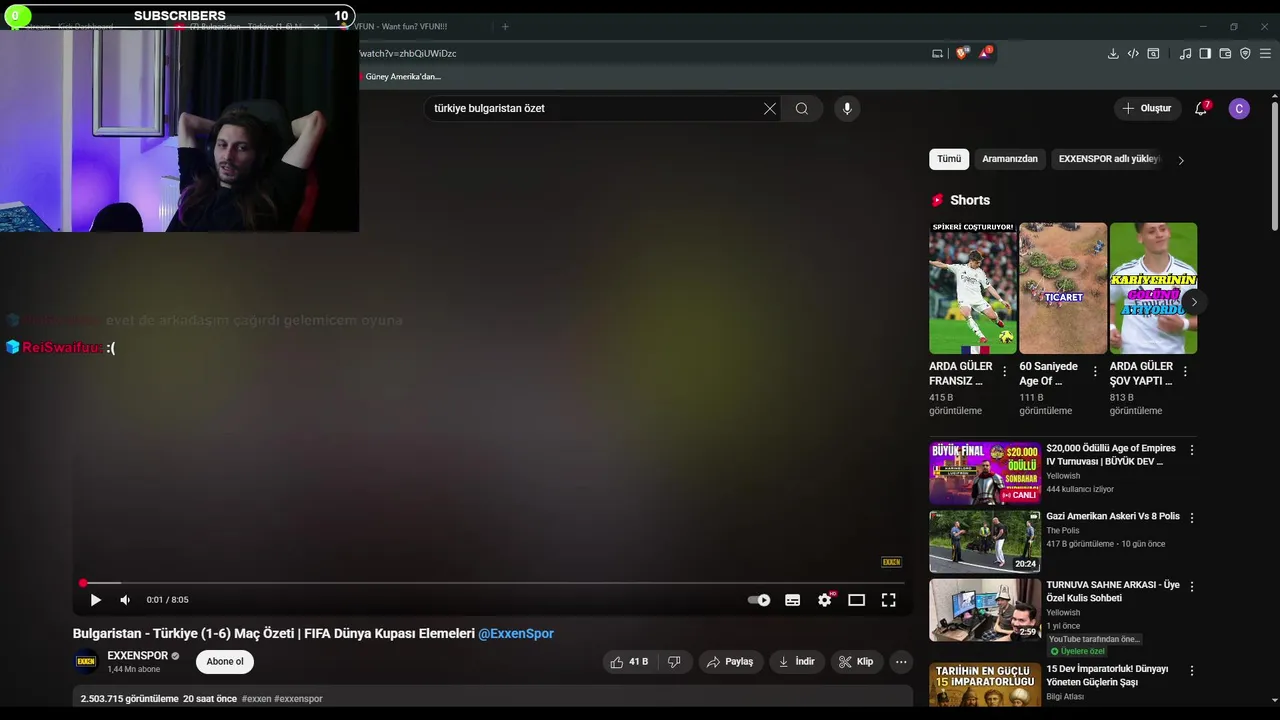Screen dimensions: 1280x720
Task: Open Brave Rewards triangle icon
Action: 985,53
